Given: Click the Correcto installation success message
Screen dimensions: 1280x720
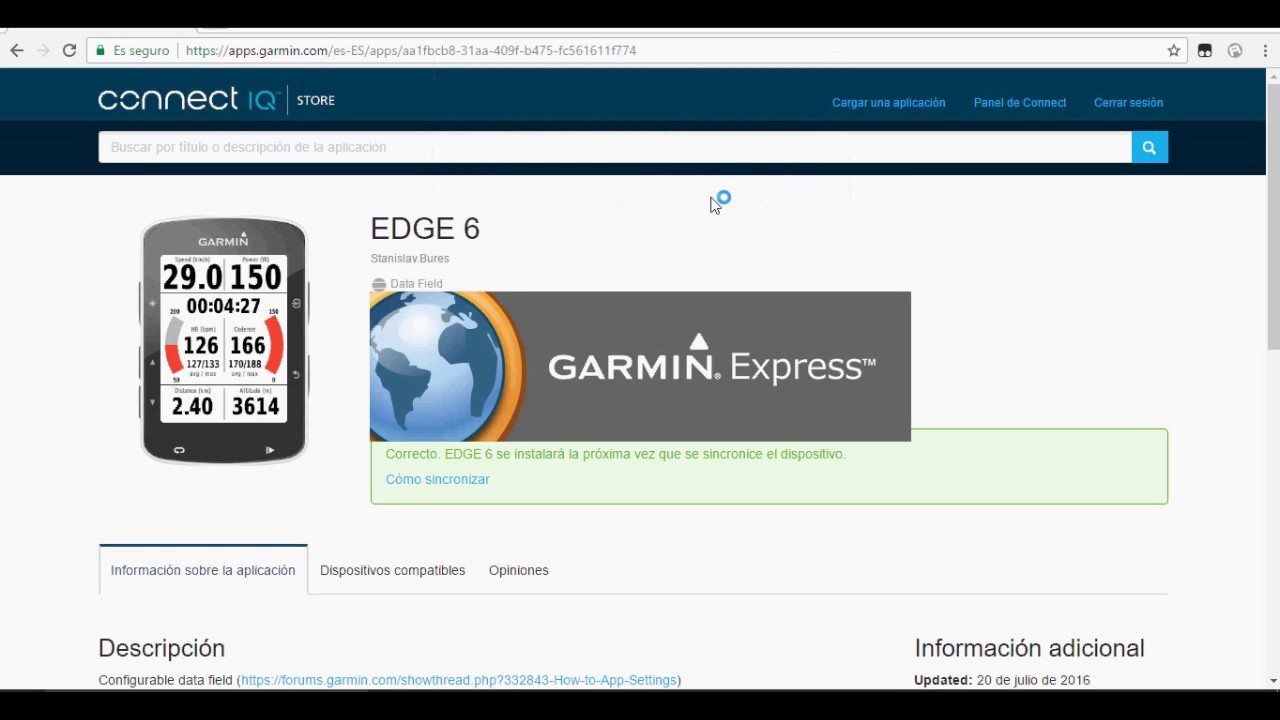Looking at the screenshot, I should coord(615,454).
